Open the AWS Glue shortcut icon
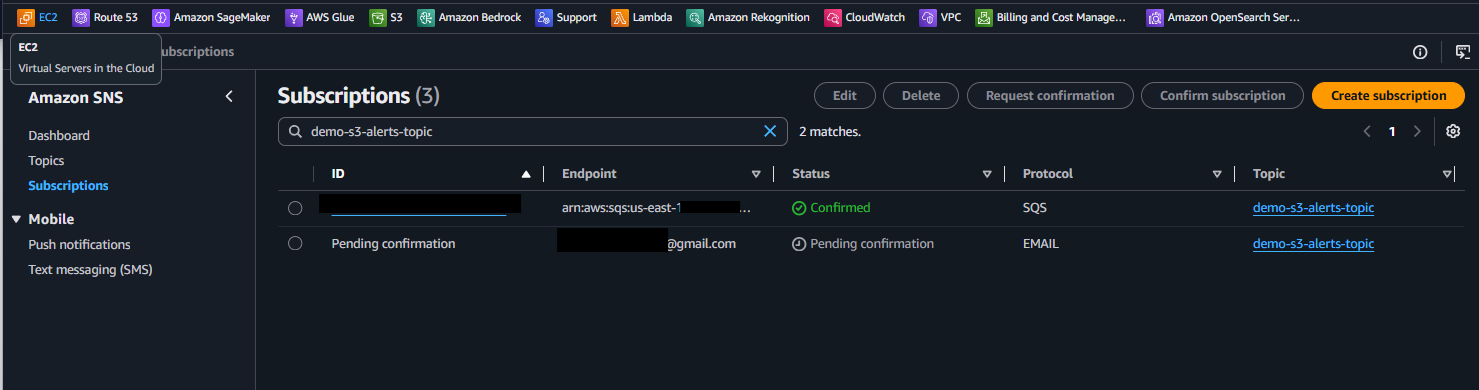Viewport: 1479px width, 390px height. 293,17
